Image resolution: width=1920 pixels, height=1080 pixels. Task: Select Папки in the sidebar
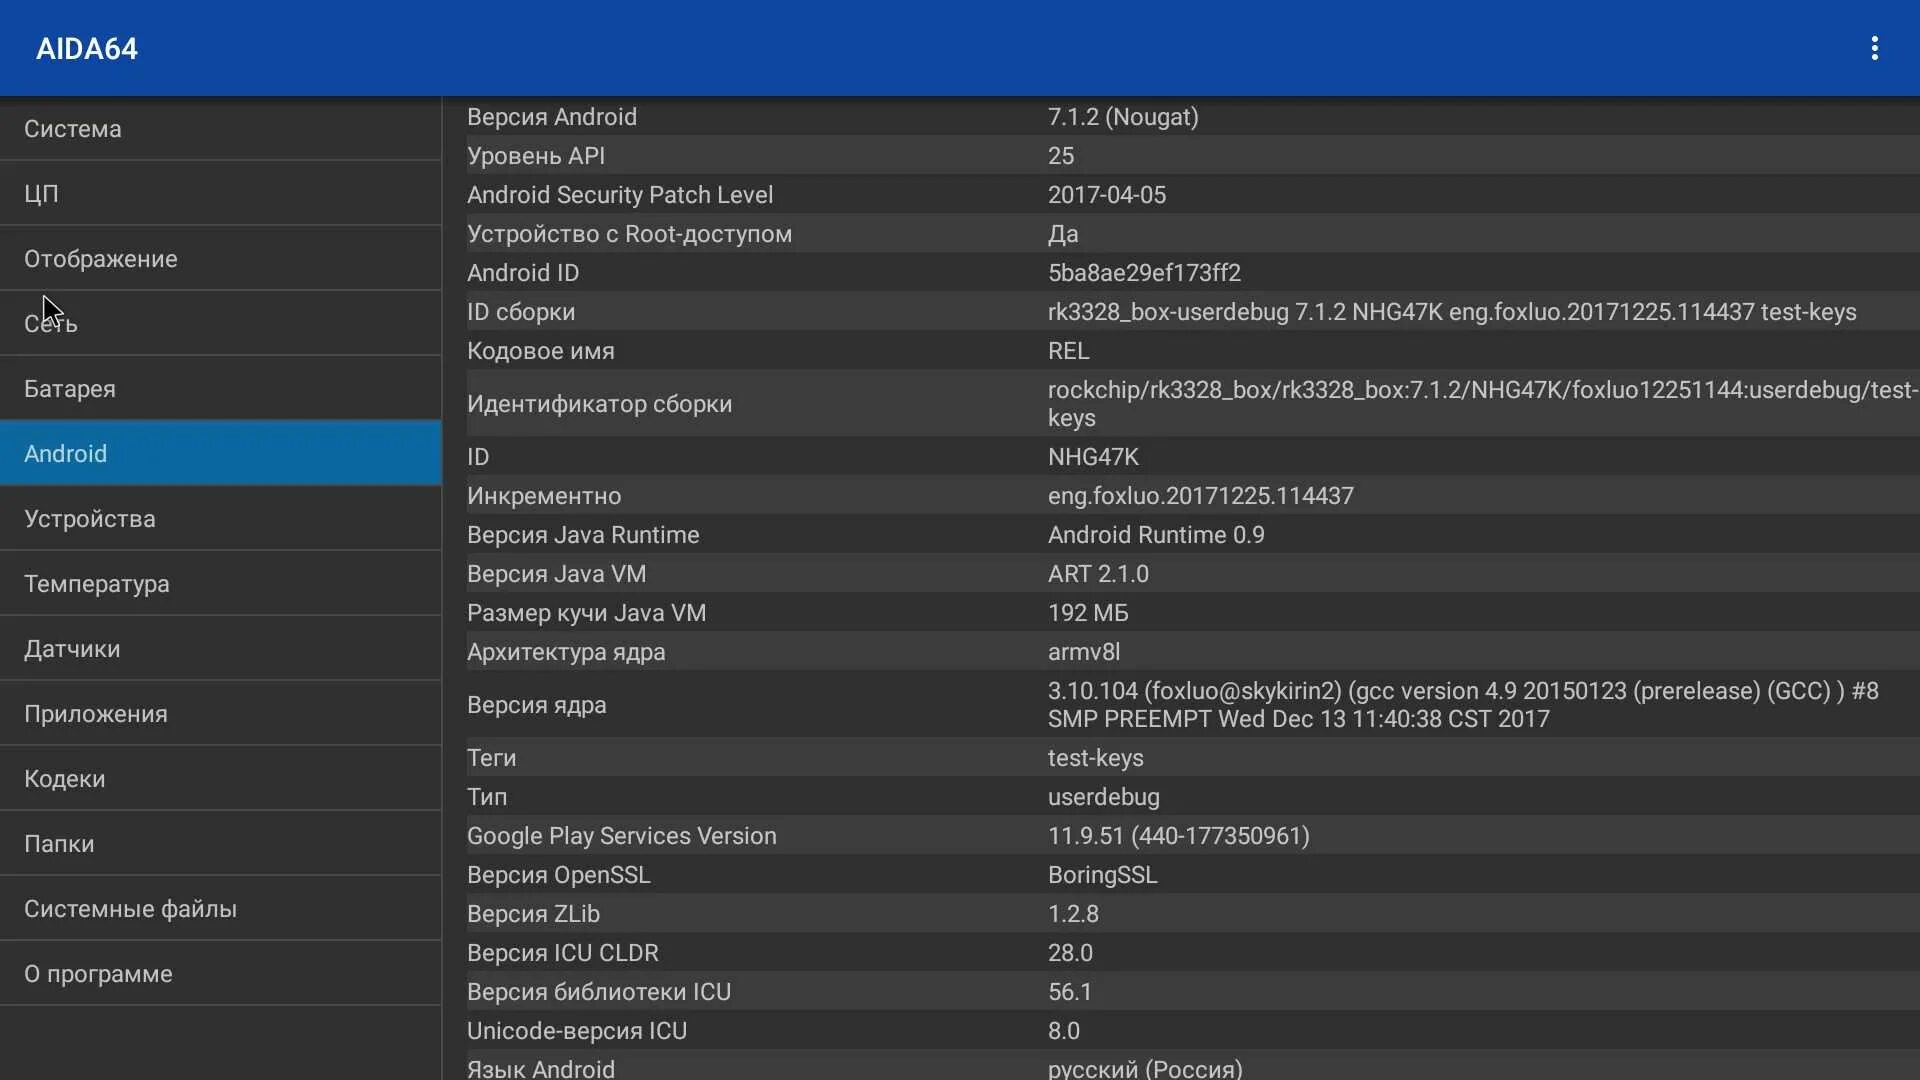click(x=220, y=844)
